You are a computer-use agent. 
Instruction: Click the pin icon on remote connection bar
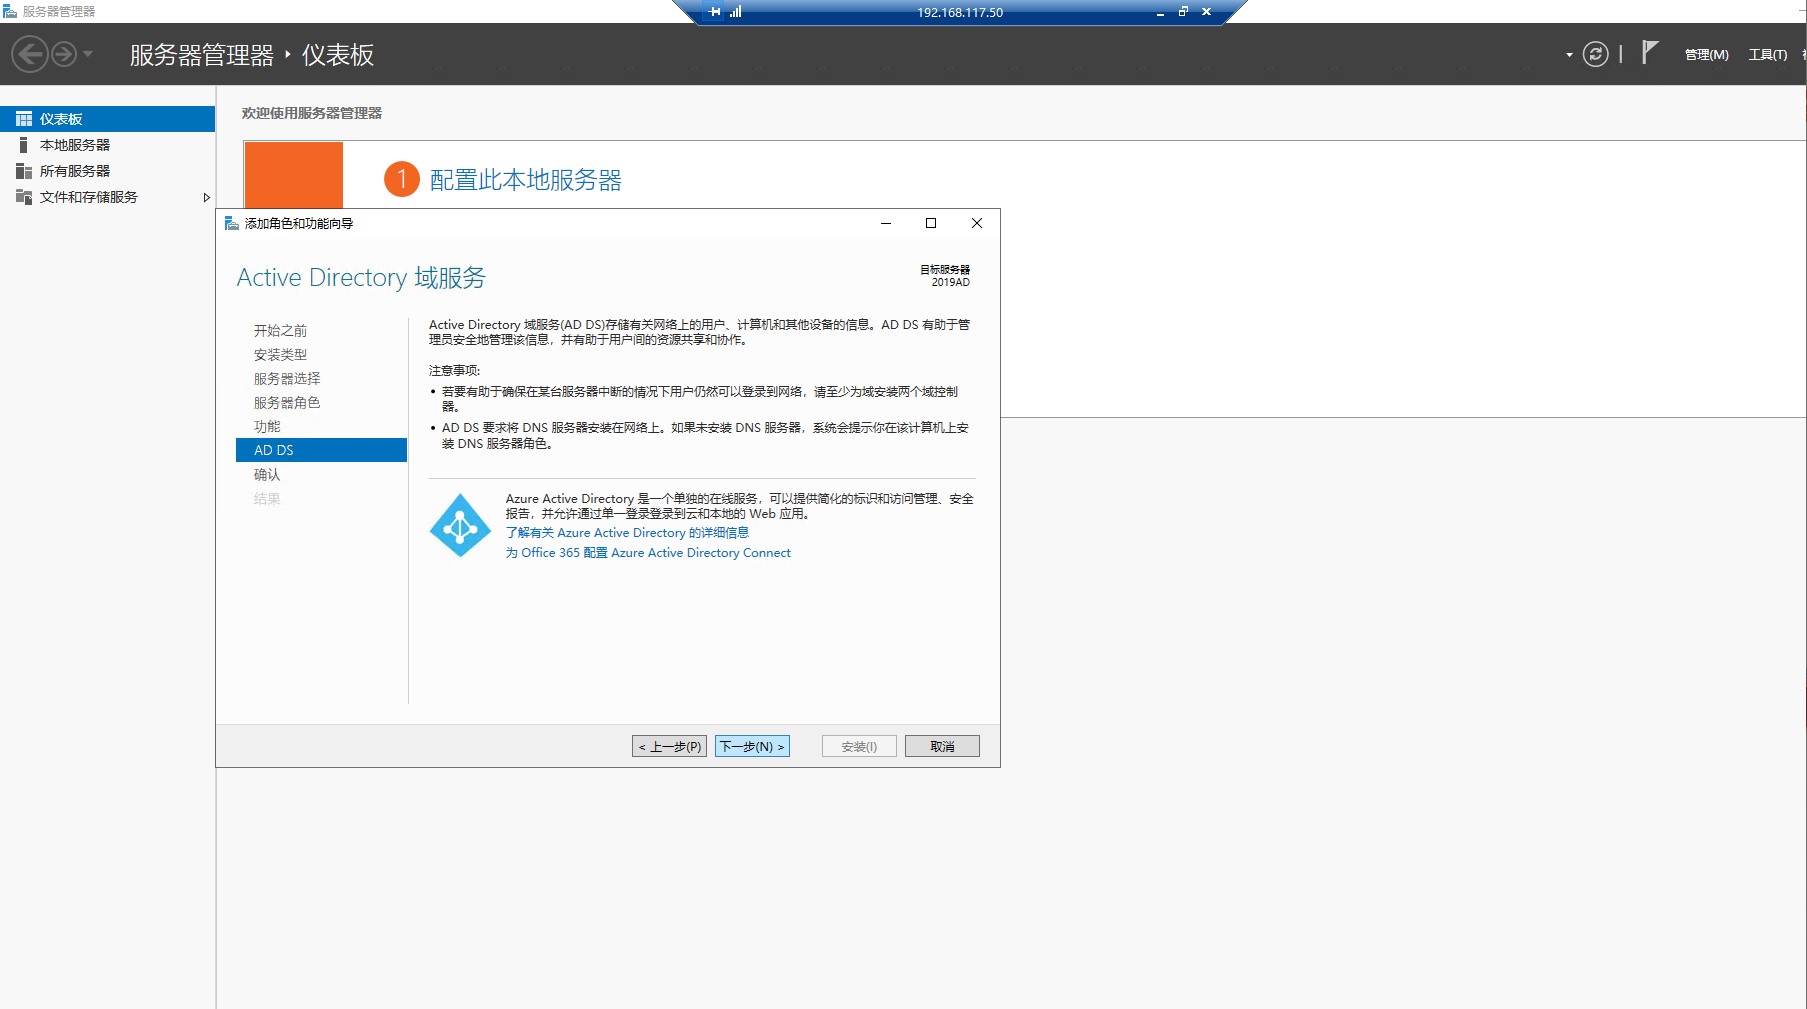(714, 12)
